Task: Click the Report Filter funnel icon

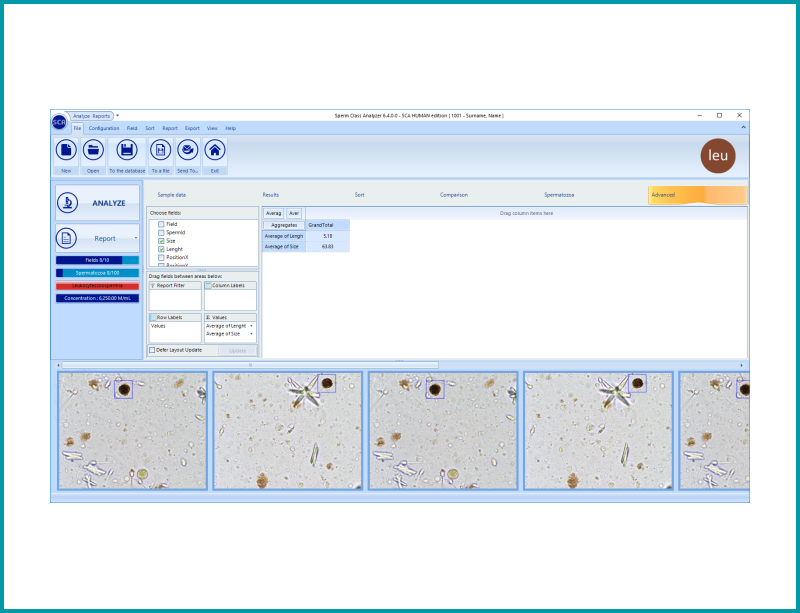Action: (x=153, y=286)
